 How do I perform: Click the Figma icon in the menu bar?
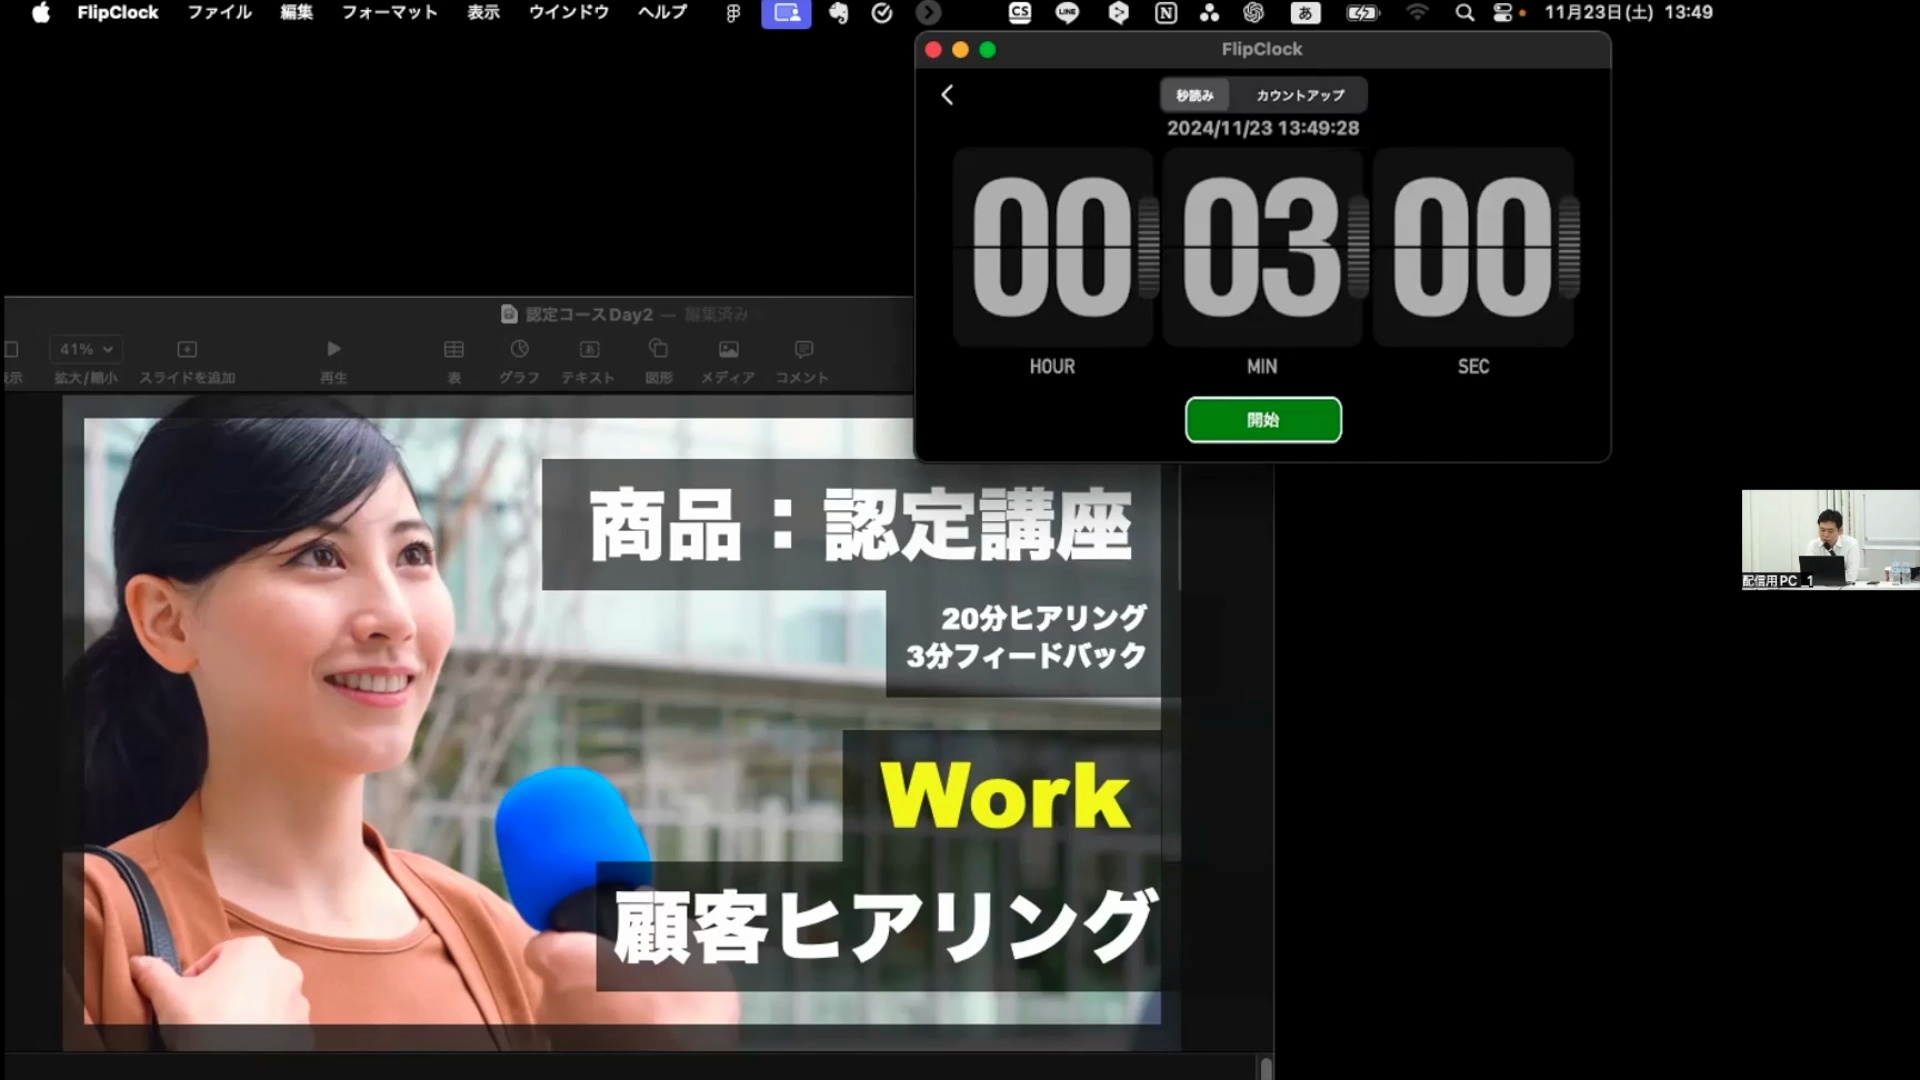pyautogui.click(x=733, y=13)
